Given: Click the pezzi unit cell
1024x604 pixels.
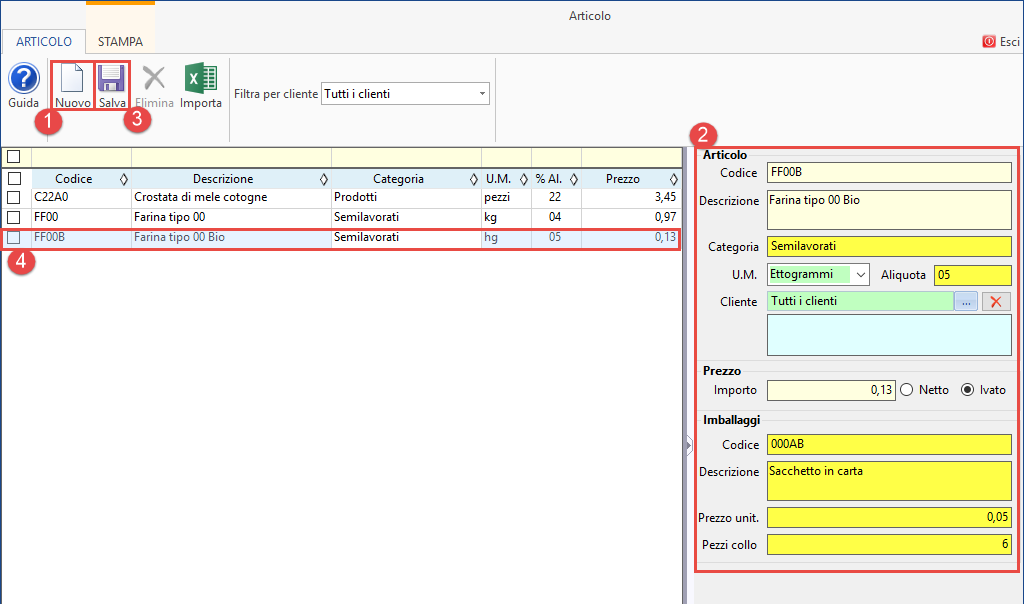Looking at the screenshot, I should click(x=506, y=197).
